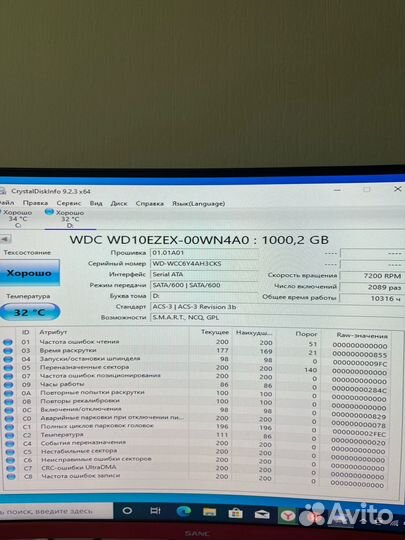Click the Windows taskbar search box
The height and width of the screenshot is (540, 405).
click(56, 511)
